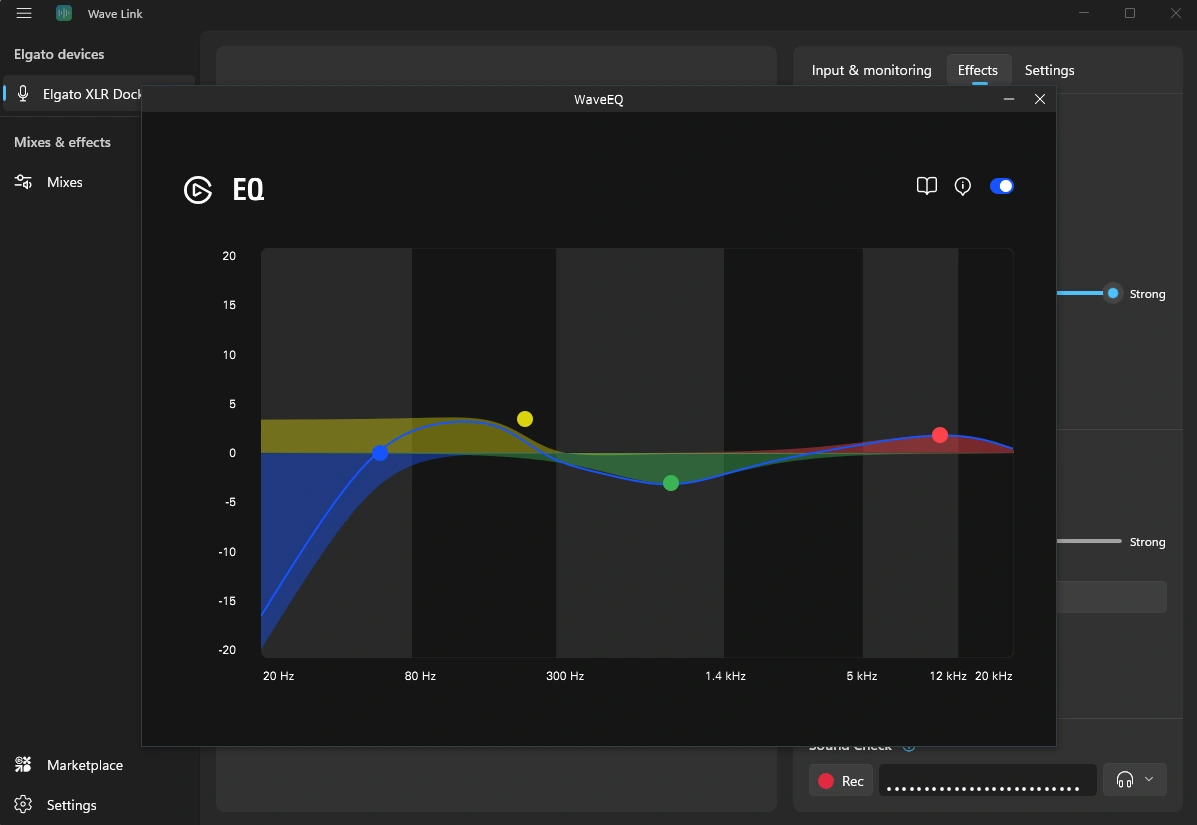
Task: Select the blue low-cut EQ band point
Action: tap(380, 453)
